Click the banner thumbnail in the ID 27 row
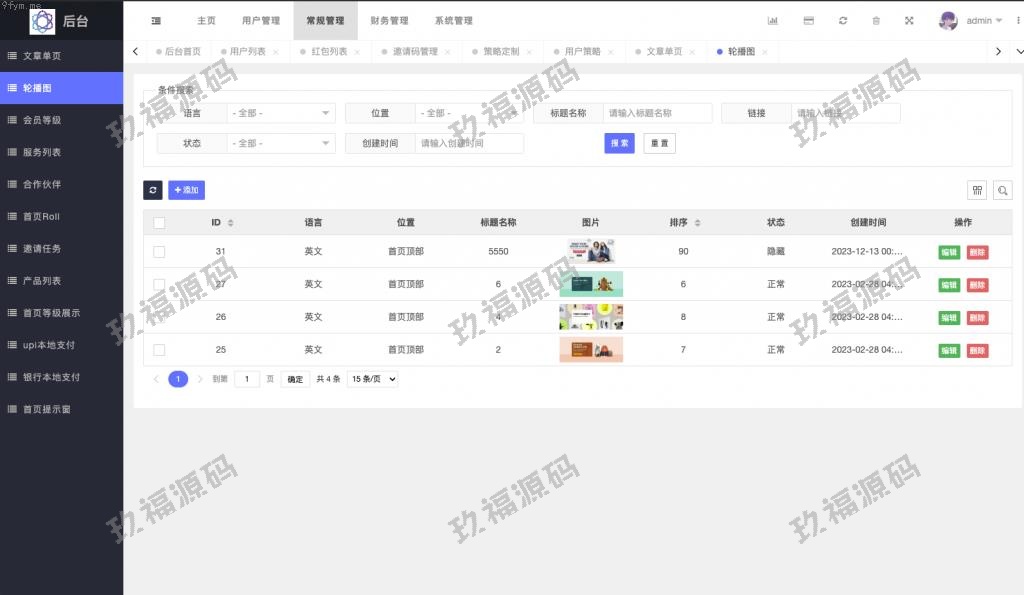 (591, 284)
